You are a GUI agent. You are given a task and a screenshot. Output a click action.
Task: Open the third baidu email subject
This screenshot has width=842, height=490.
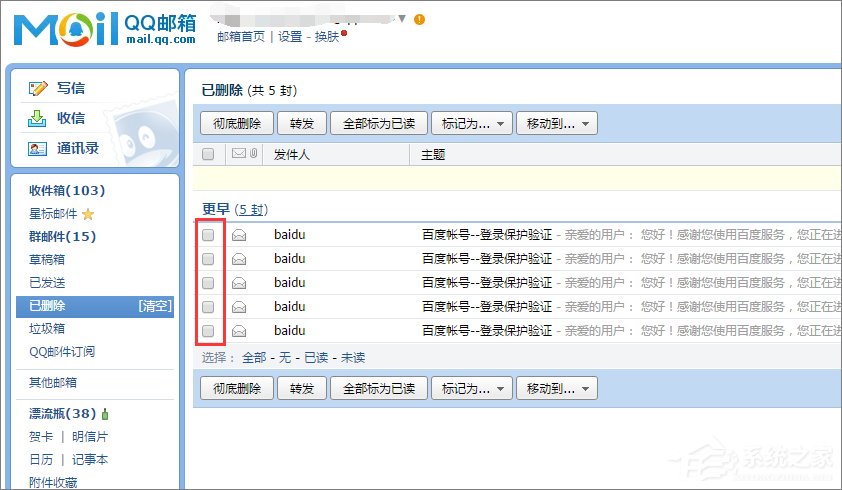click(x=486, y=283)
